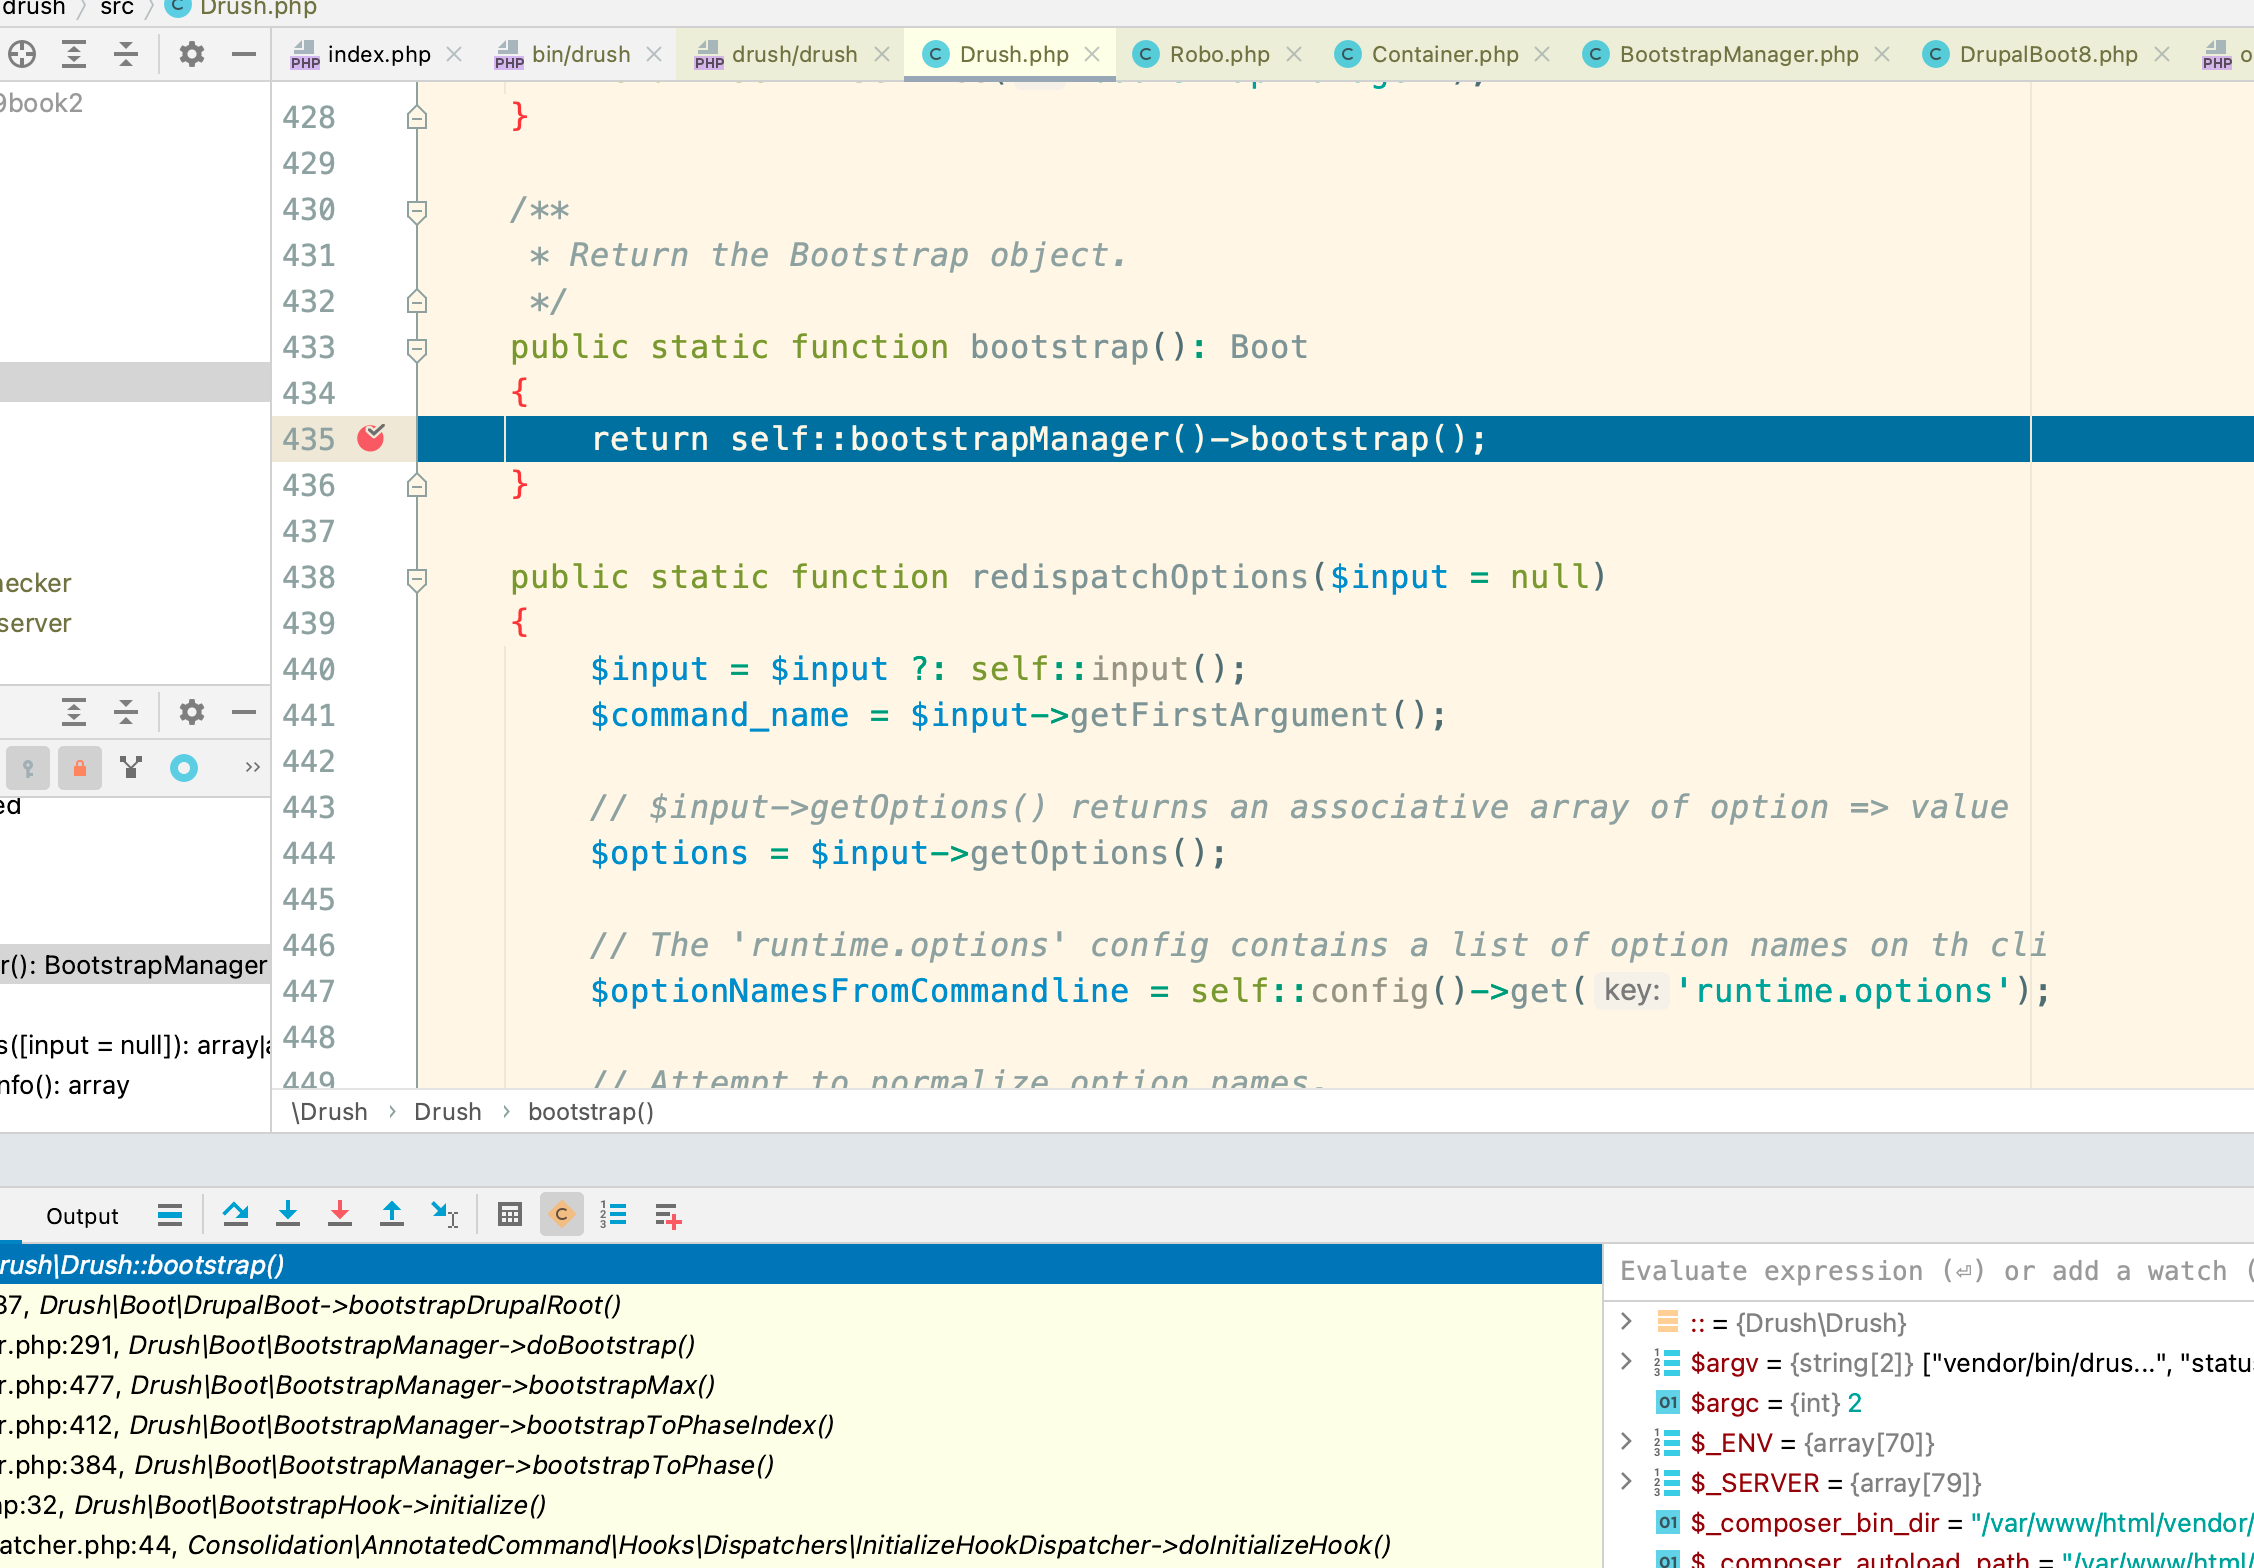Image resolution: width=2254 pixels, height=1568 pixels.
Task: Toggle the breakpoint on line 435
Action: click(371, 438)
